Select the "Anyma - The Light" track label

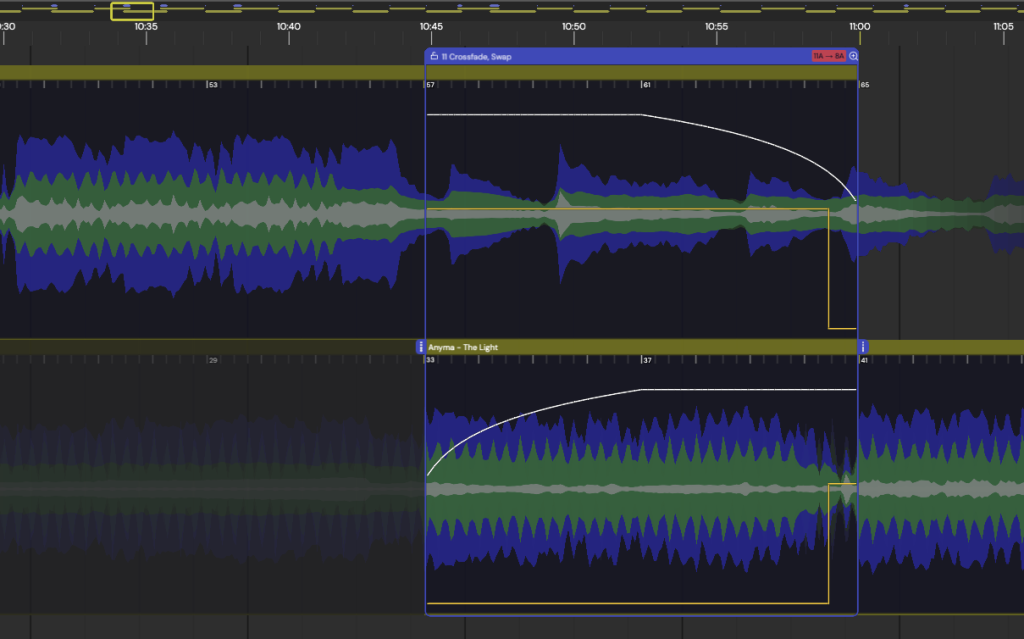[462, 347]
